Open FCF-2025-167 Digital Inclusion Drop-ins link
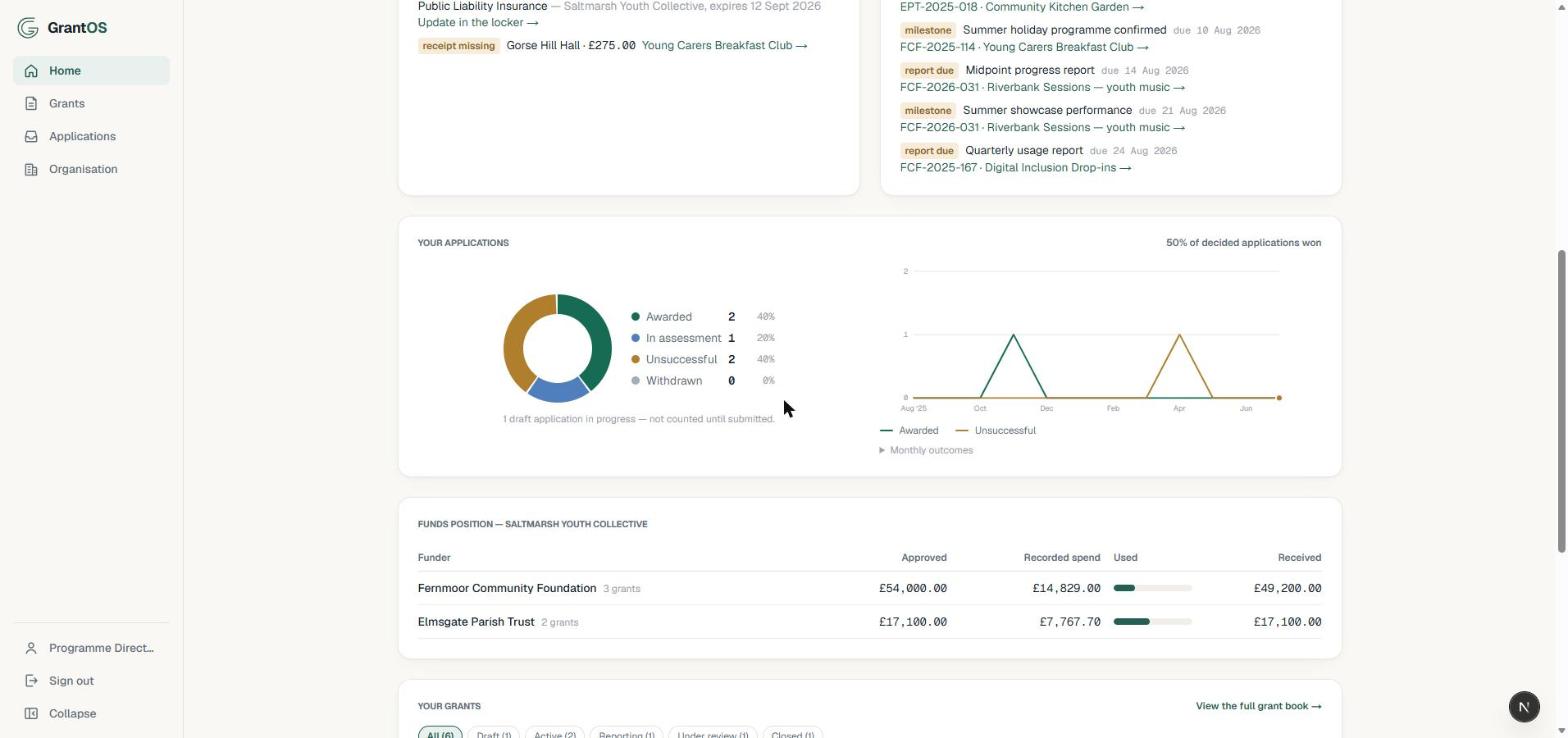 (1015, 167)
